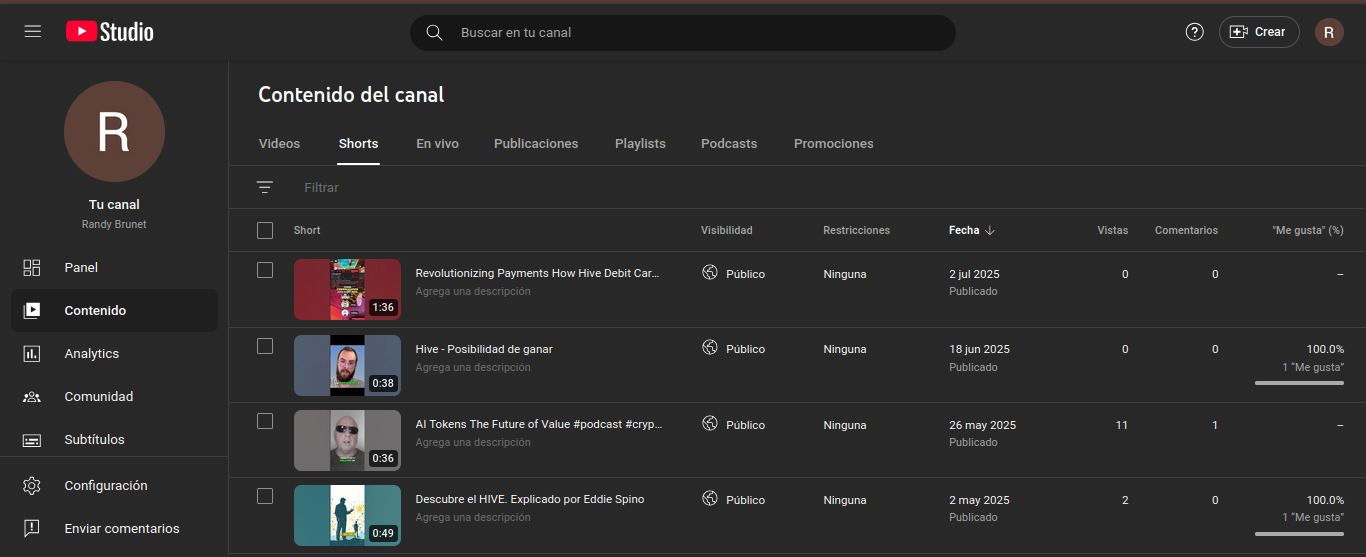
Task: Open the Podcasts tab
Action: (729, 144)
